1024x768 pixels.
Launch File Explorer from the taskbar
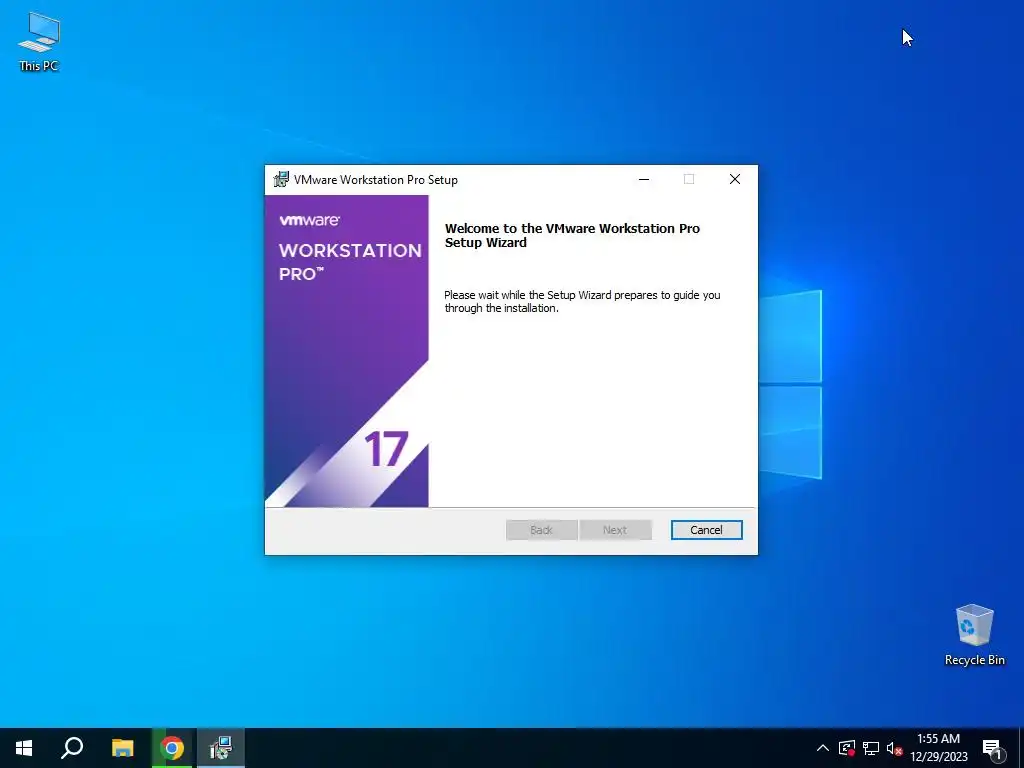point(122,748)
